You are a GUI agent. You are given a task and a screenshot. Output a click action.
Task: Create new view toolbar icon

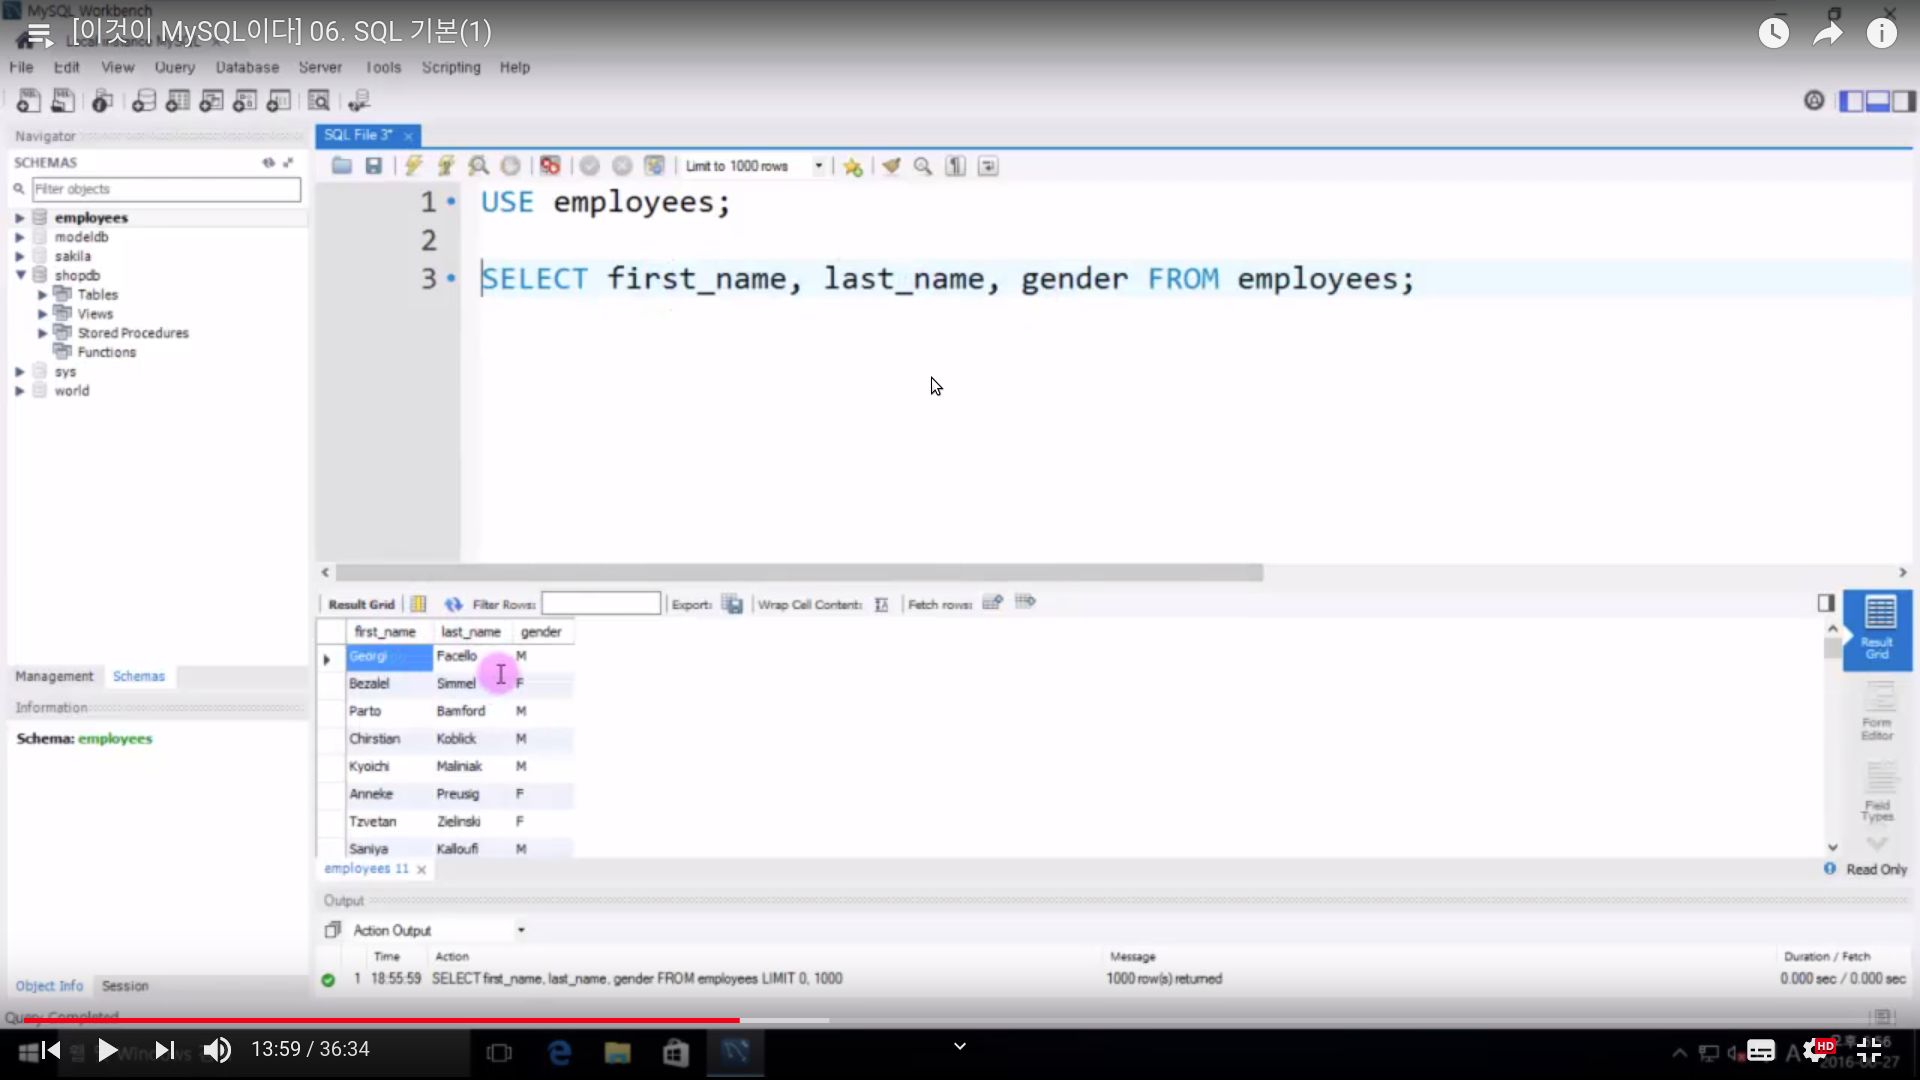pyautogui.click(x=212, y=101)
